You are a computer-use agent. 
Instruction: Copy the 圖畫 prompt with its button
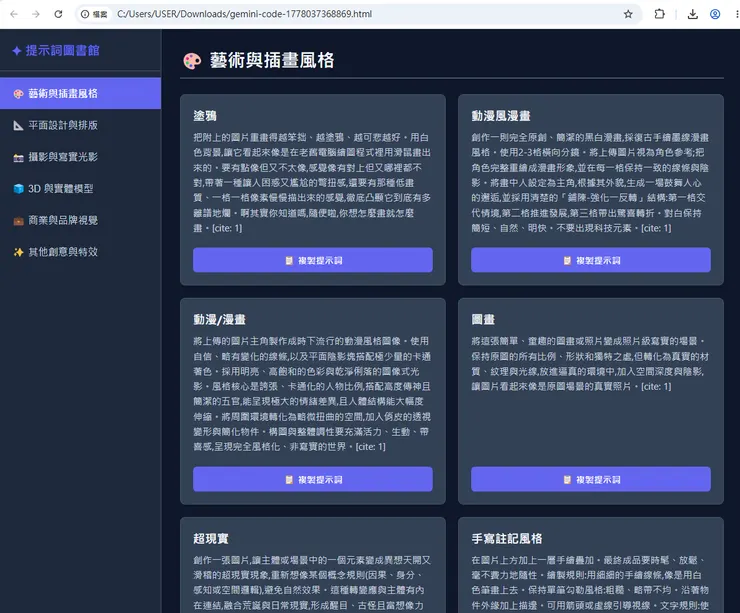click(590, 479)
